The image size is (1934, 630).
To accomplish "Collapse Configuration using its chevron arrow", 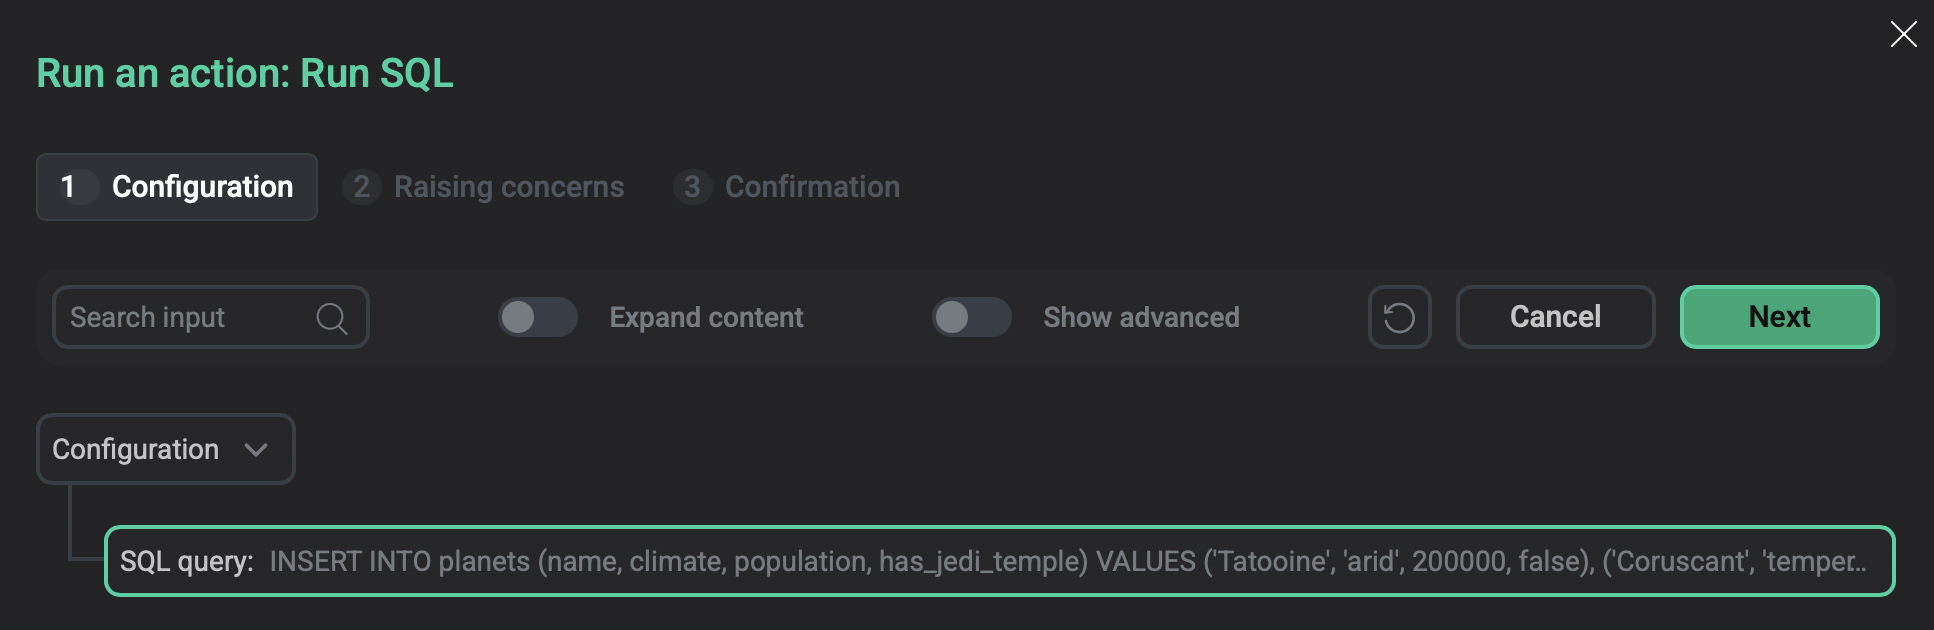I will (256, 450).
